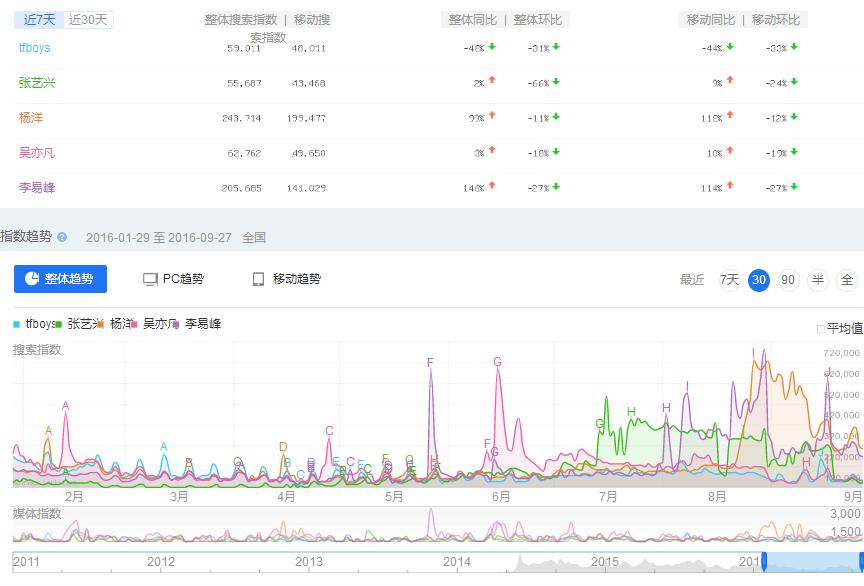Click the 移动环比 column header
Viewport: 864px width, 586px height.
click(776, 20)
